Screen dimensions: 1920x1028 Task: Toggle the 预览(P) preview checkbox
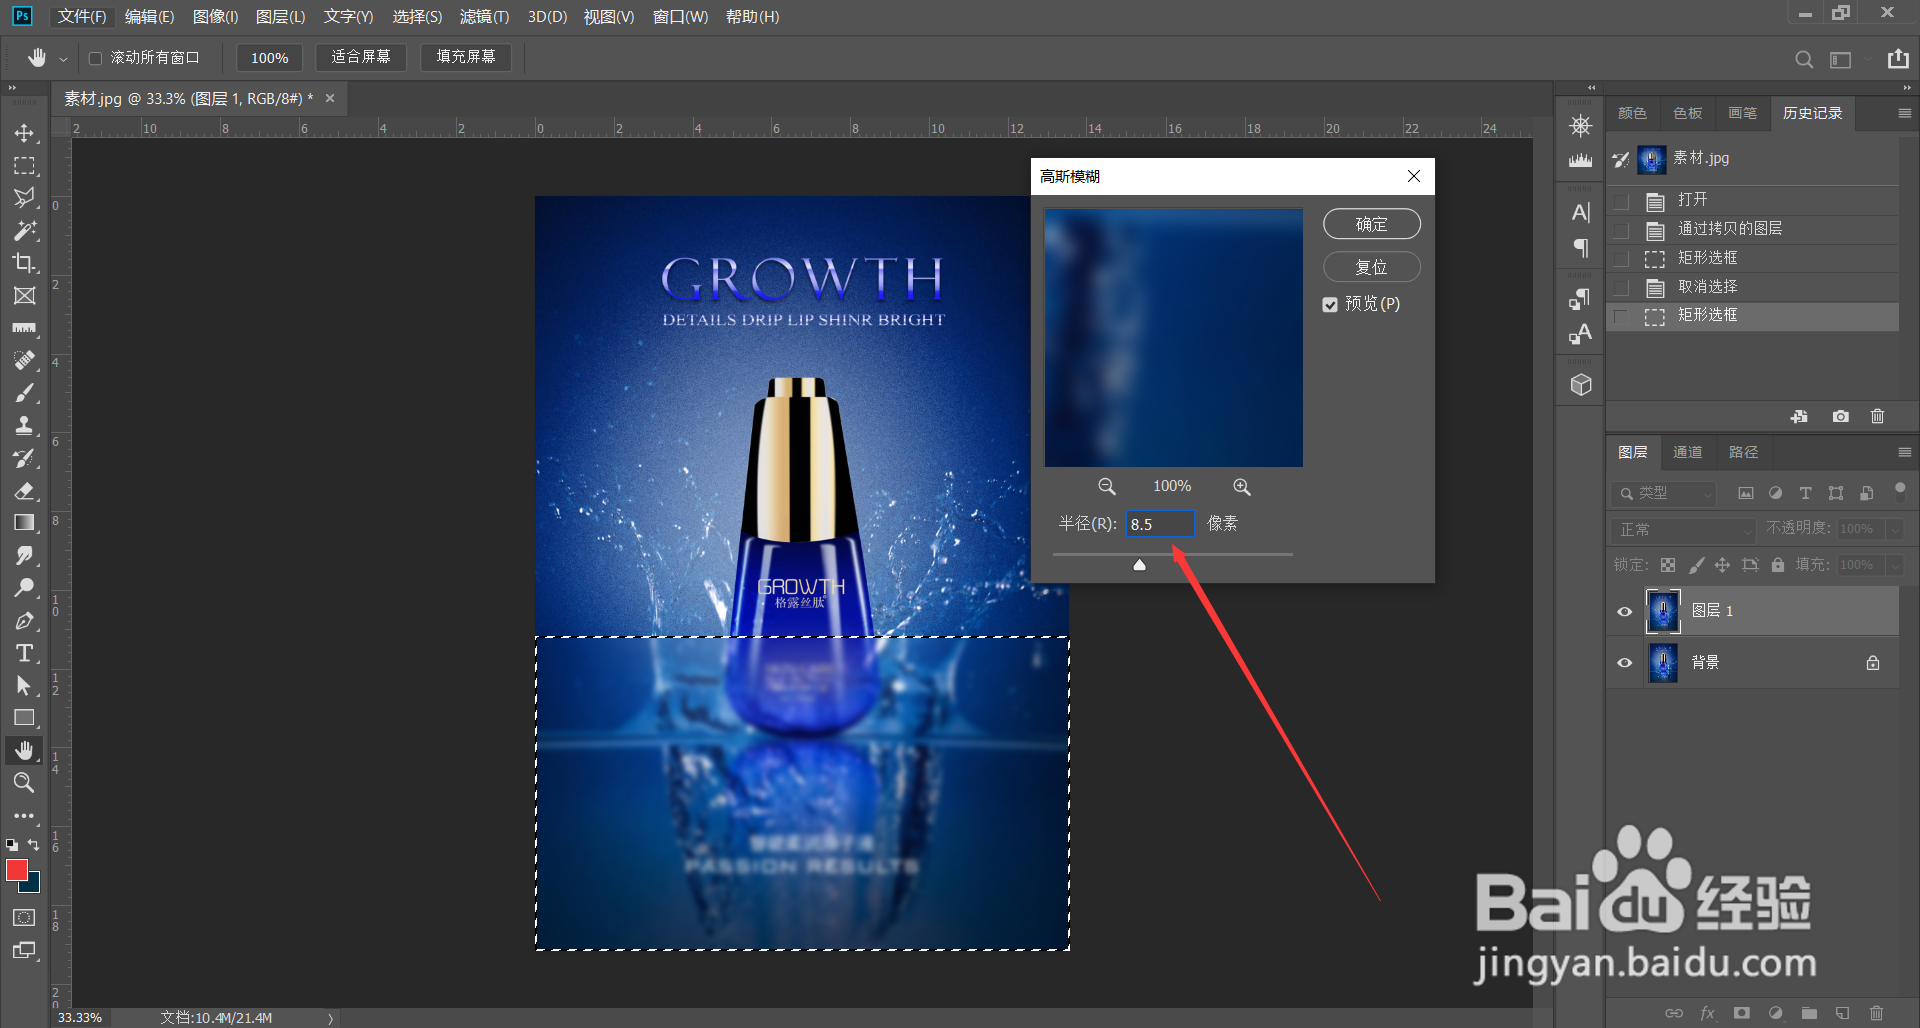pyautogui.click(x=1330, y=305)
